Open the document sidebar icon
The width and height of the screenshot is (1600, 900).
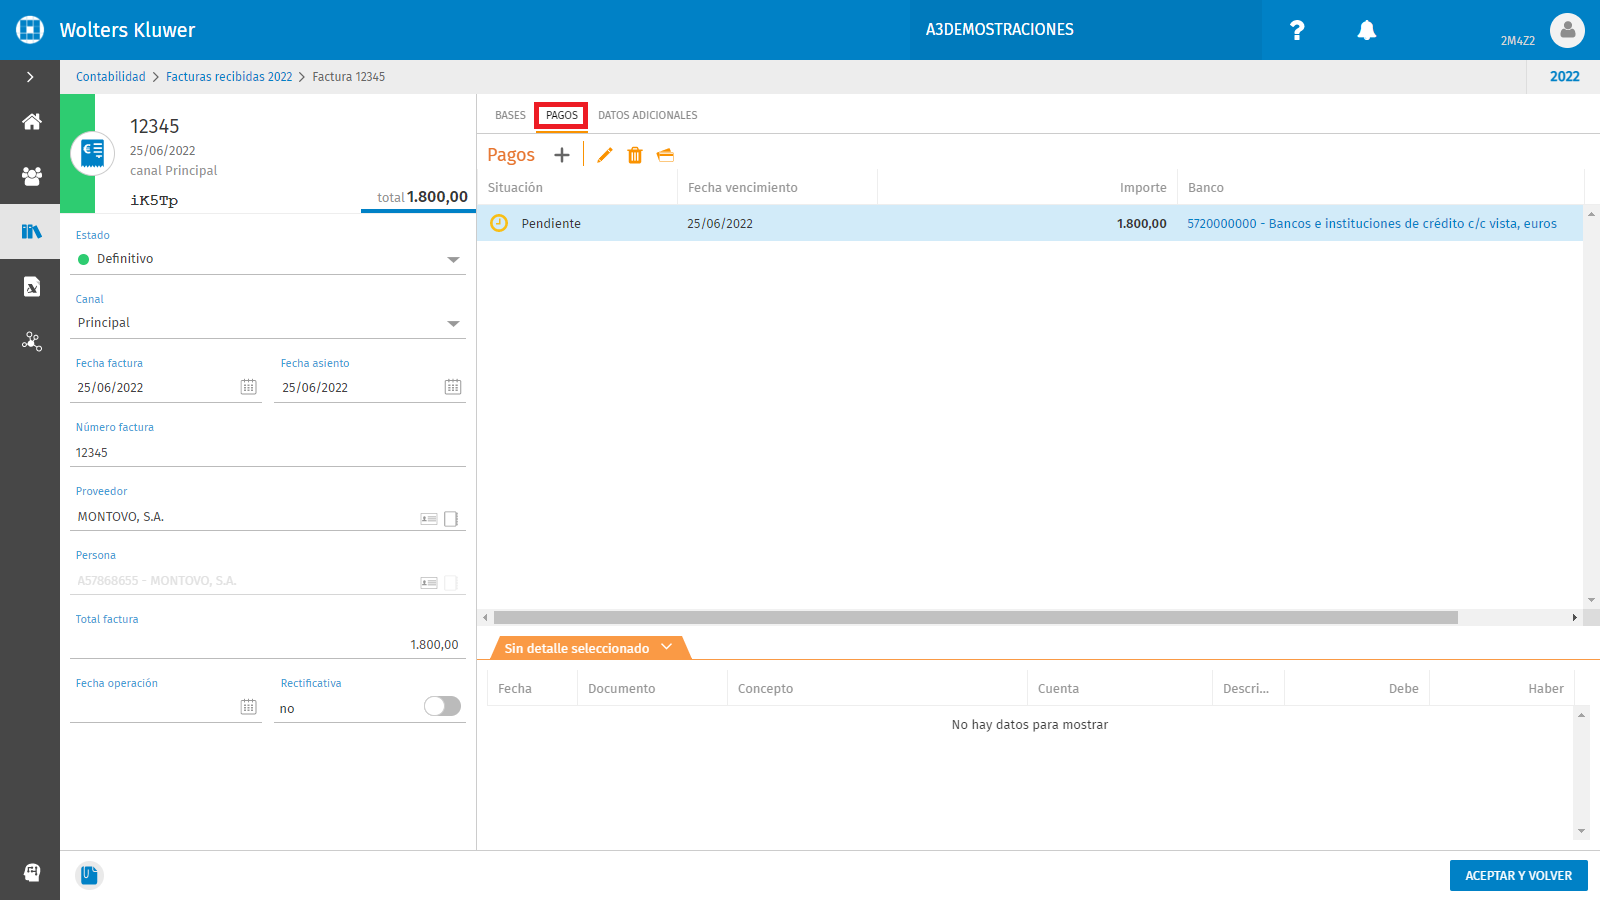32,287
